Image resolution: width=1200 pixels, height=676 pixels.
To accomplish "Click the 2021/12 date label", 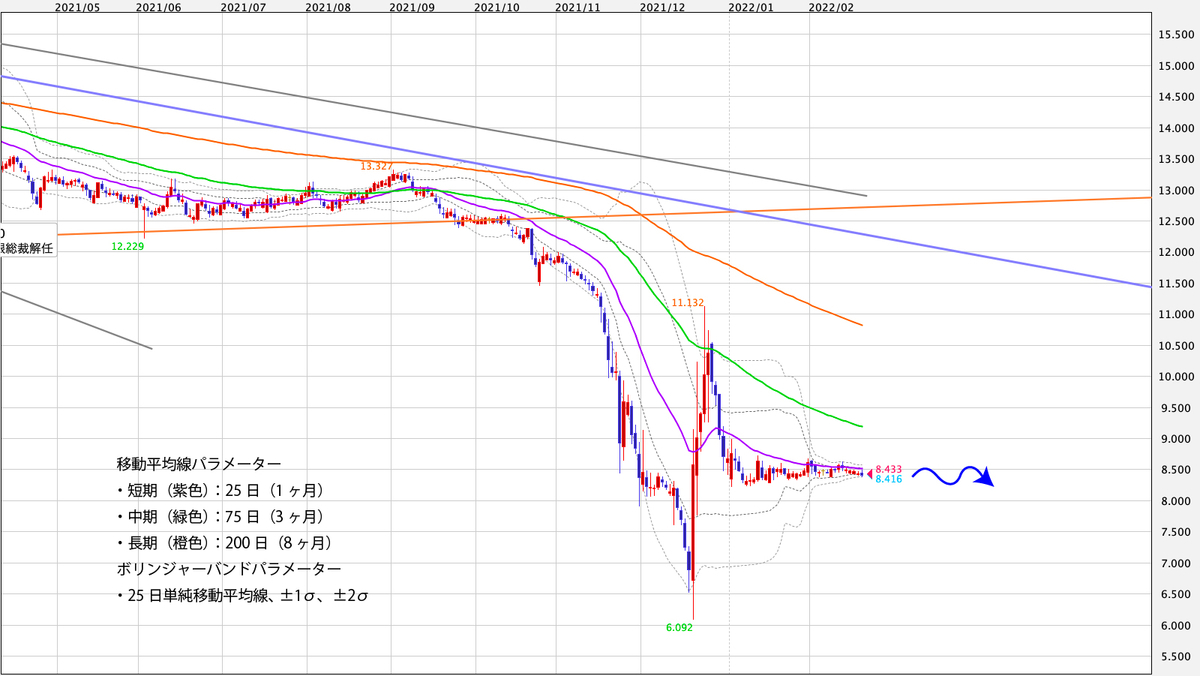I will (x=661, y=7).
